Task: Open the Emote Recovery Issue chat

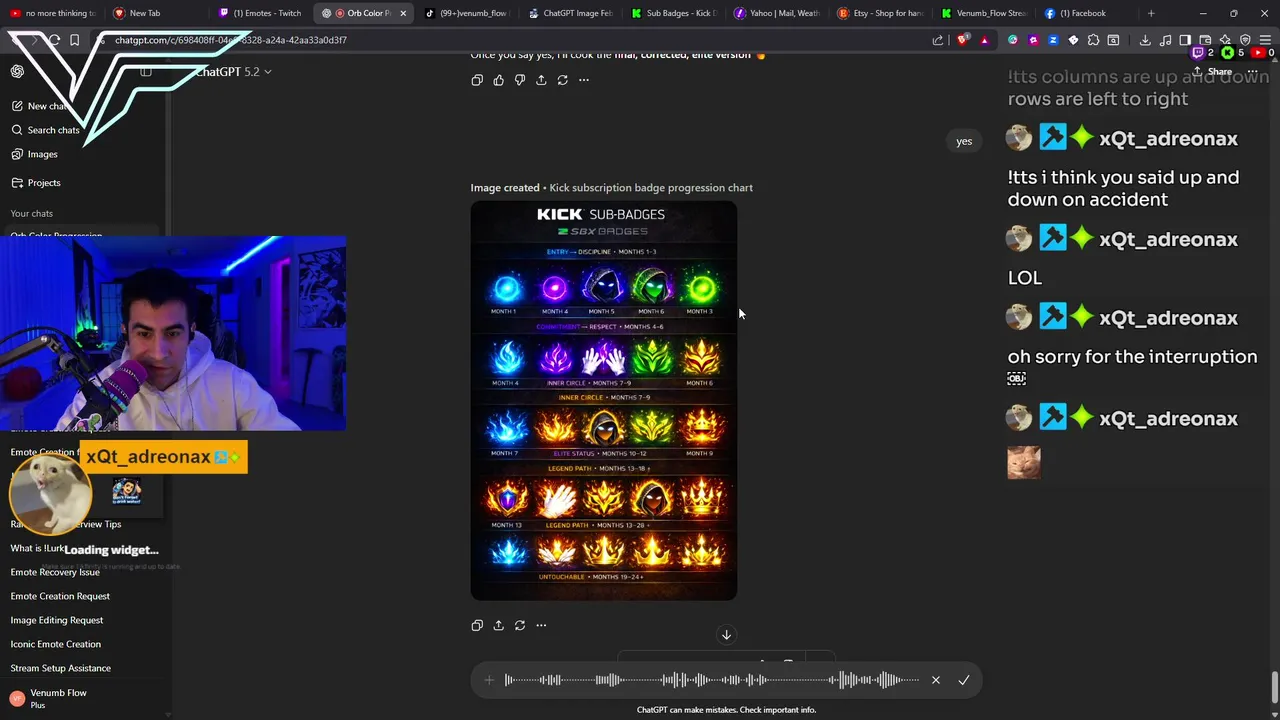Action: tap(55, 572)
